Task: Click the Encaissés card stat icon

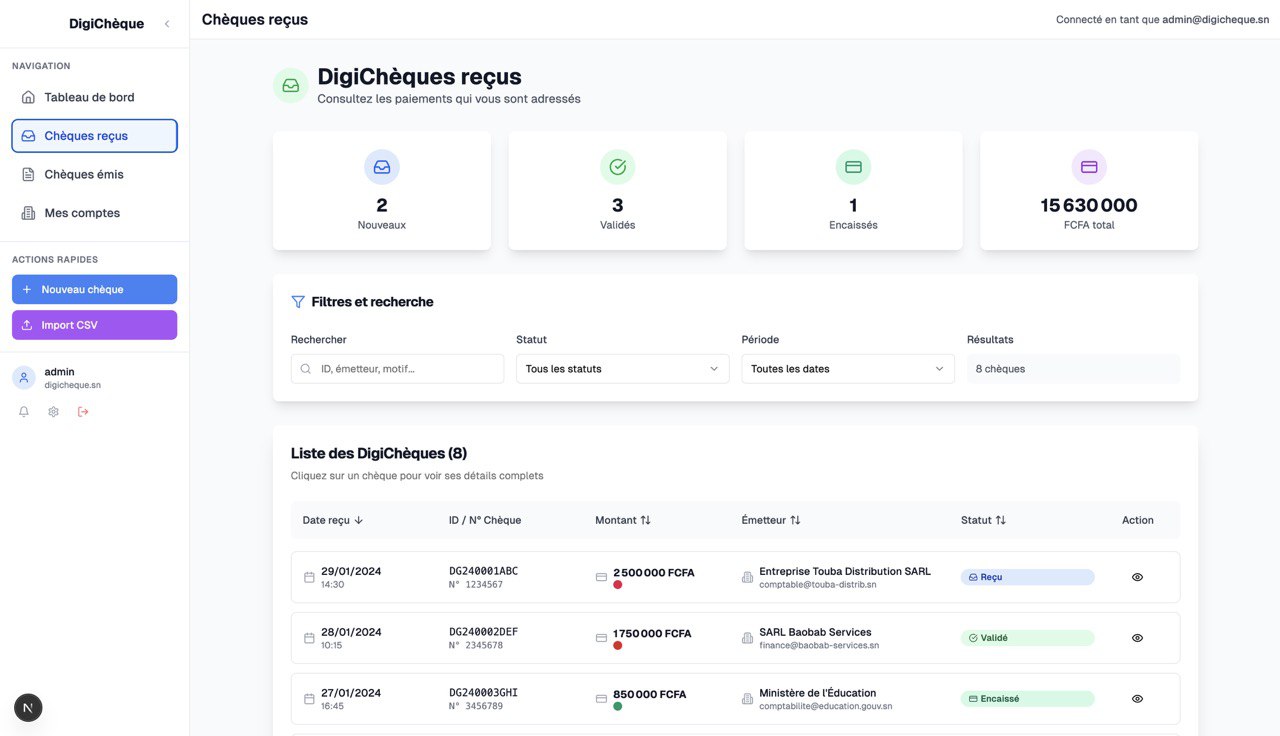Action: click(853, 168)
